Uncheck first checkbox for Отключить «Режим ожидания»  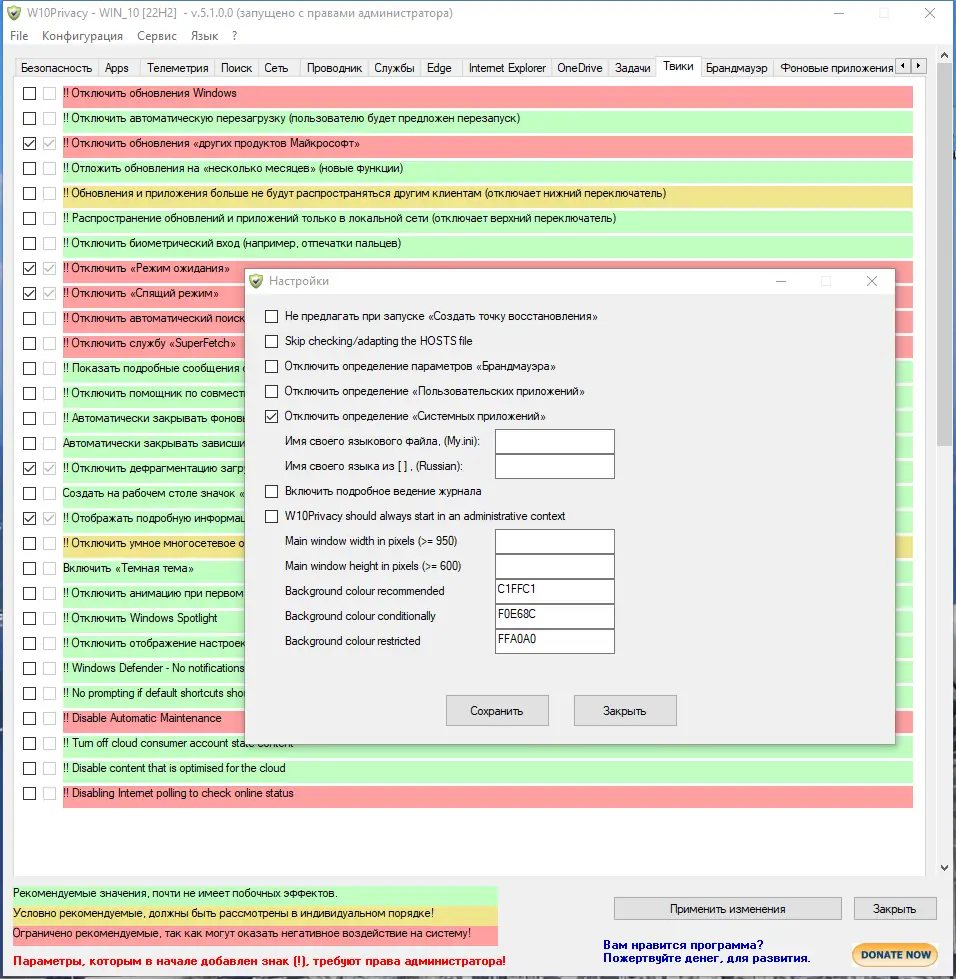point(29,268)
